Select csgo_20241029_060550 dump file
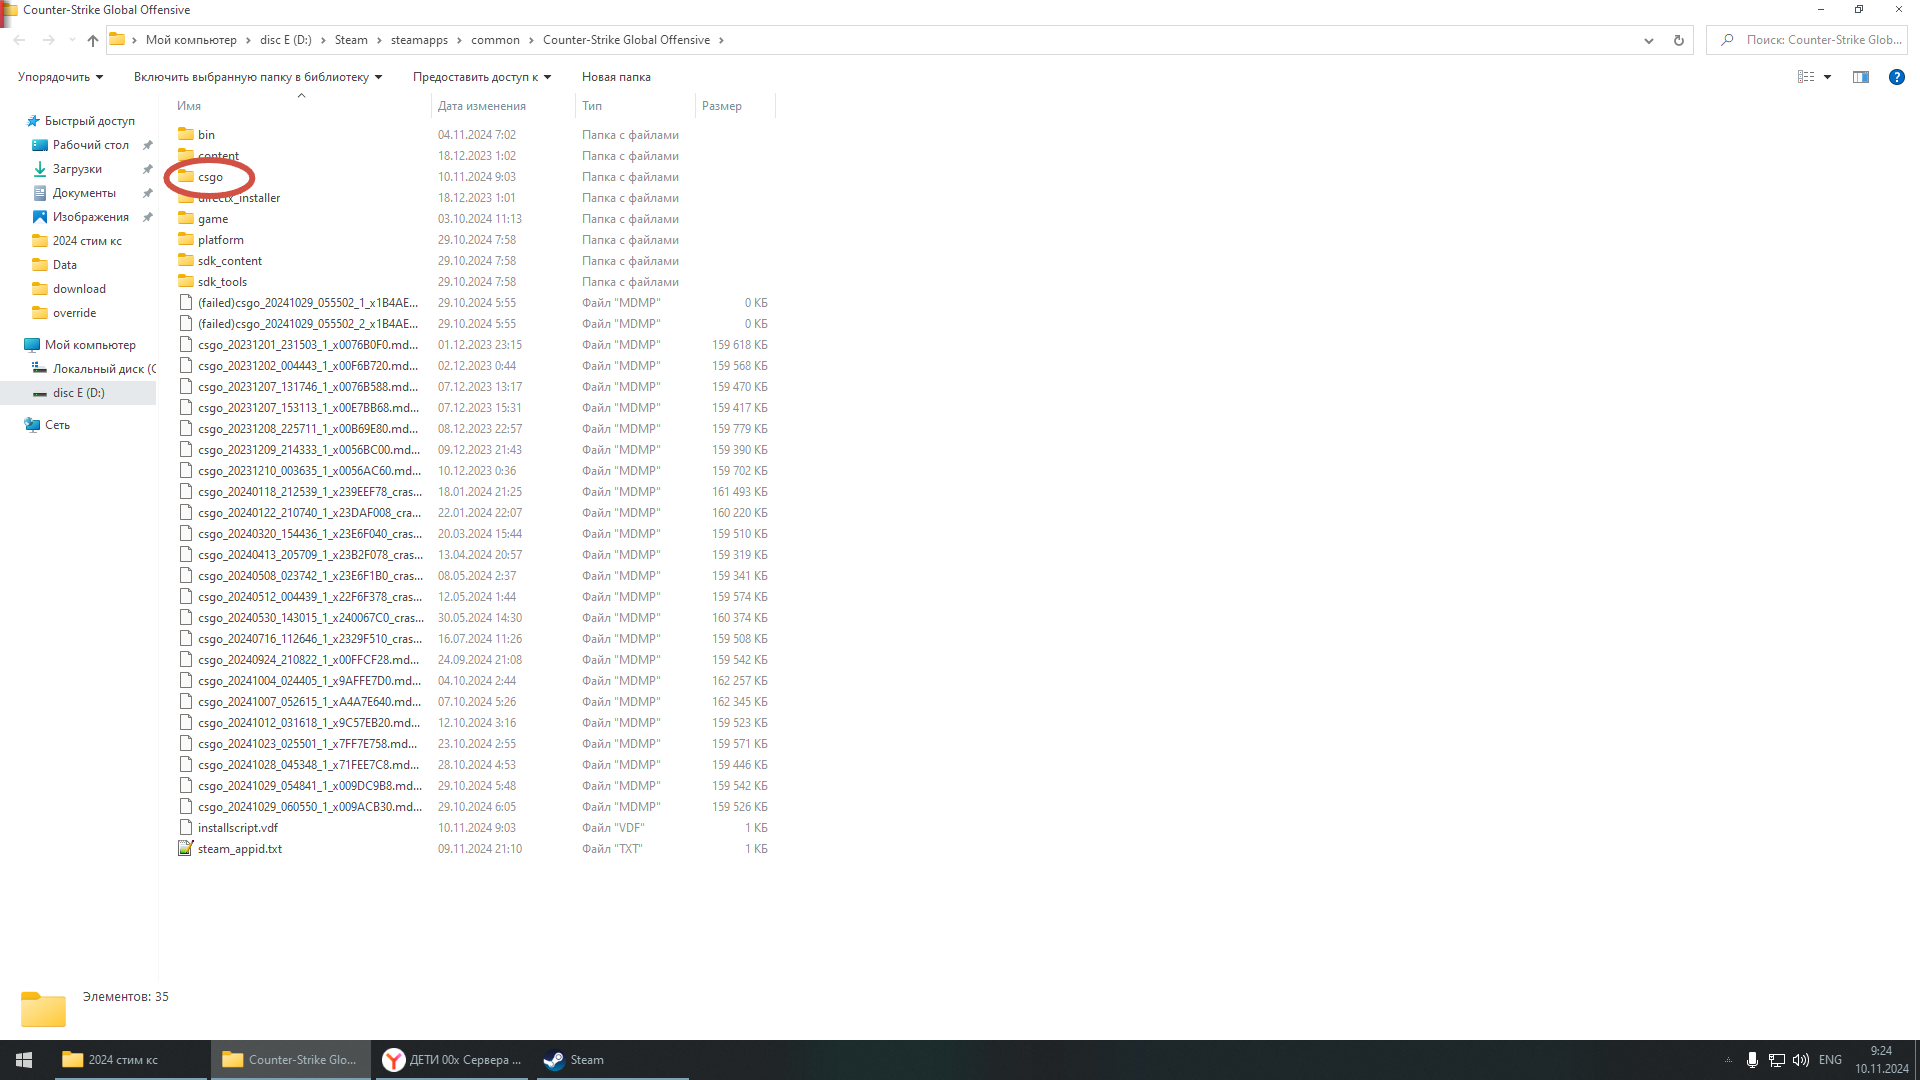The height and width of the screenshot is (1080, 1920). [x=309, y=807]
